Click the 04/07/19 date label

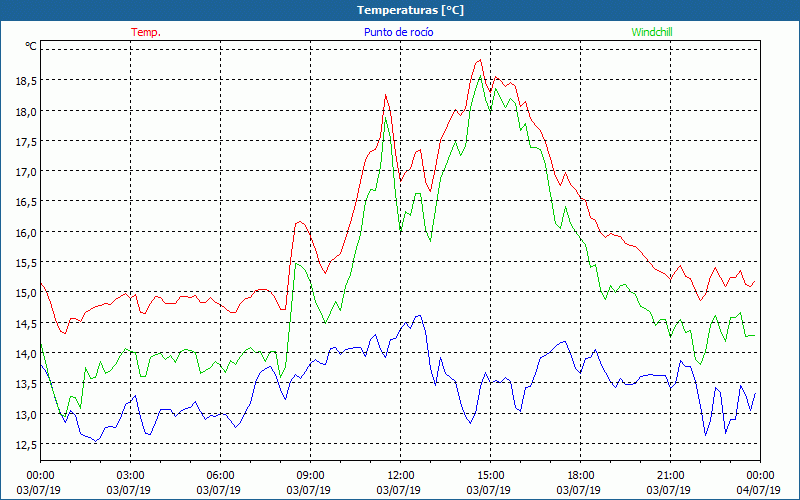758,490
